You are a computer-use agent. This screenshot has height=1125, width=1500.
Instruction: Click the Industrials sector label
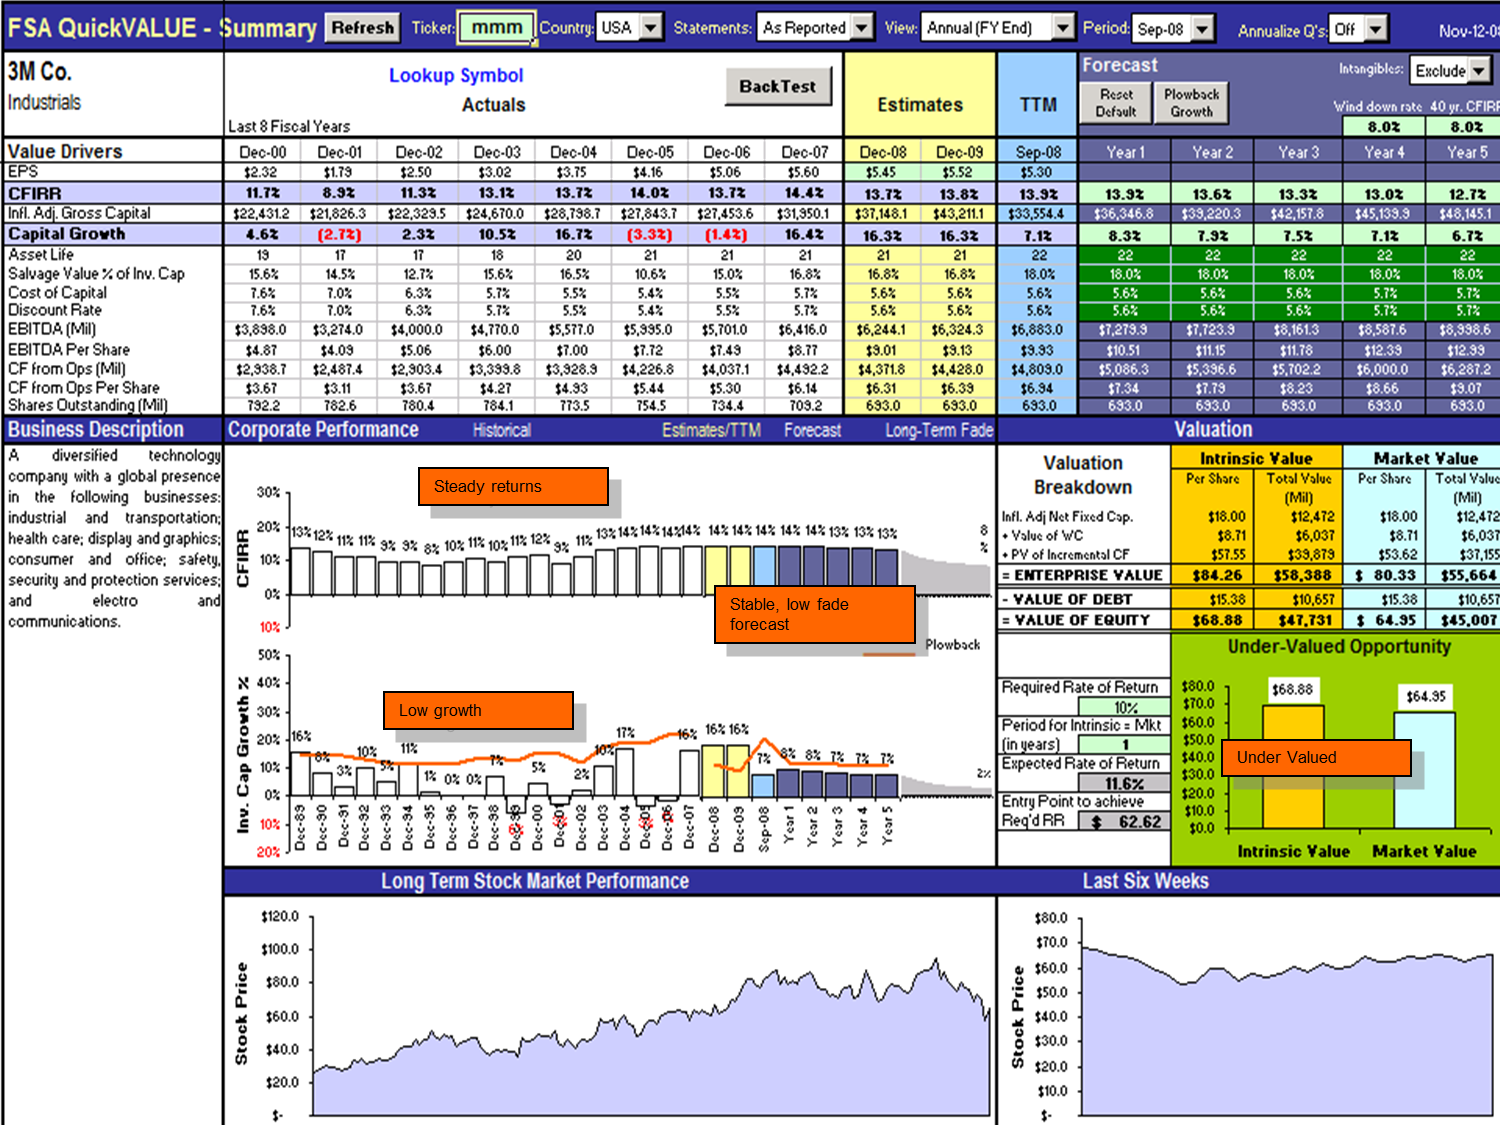pos(44,102)
